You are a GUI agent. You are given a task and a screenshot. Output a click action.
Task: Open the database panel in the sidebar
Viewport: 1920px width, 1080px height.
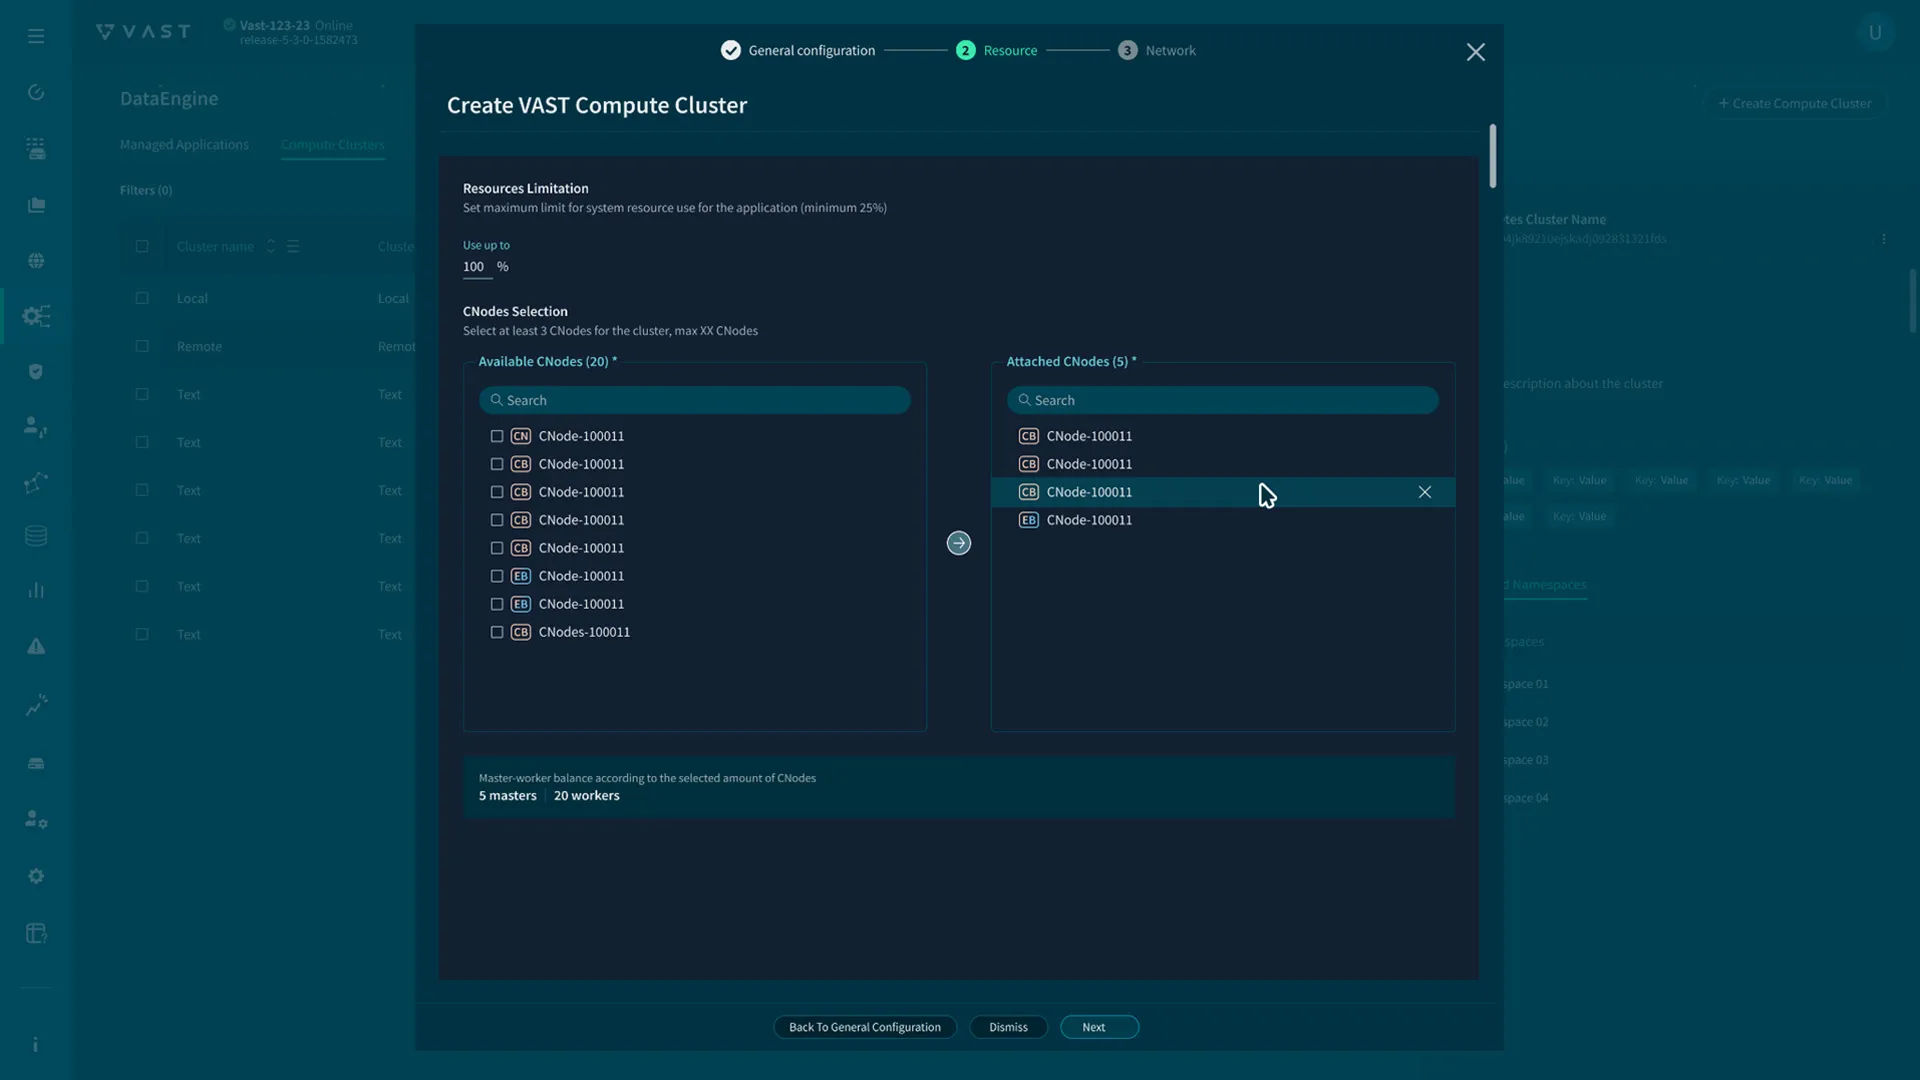36,536
